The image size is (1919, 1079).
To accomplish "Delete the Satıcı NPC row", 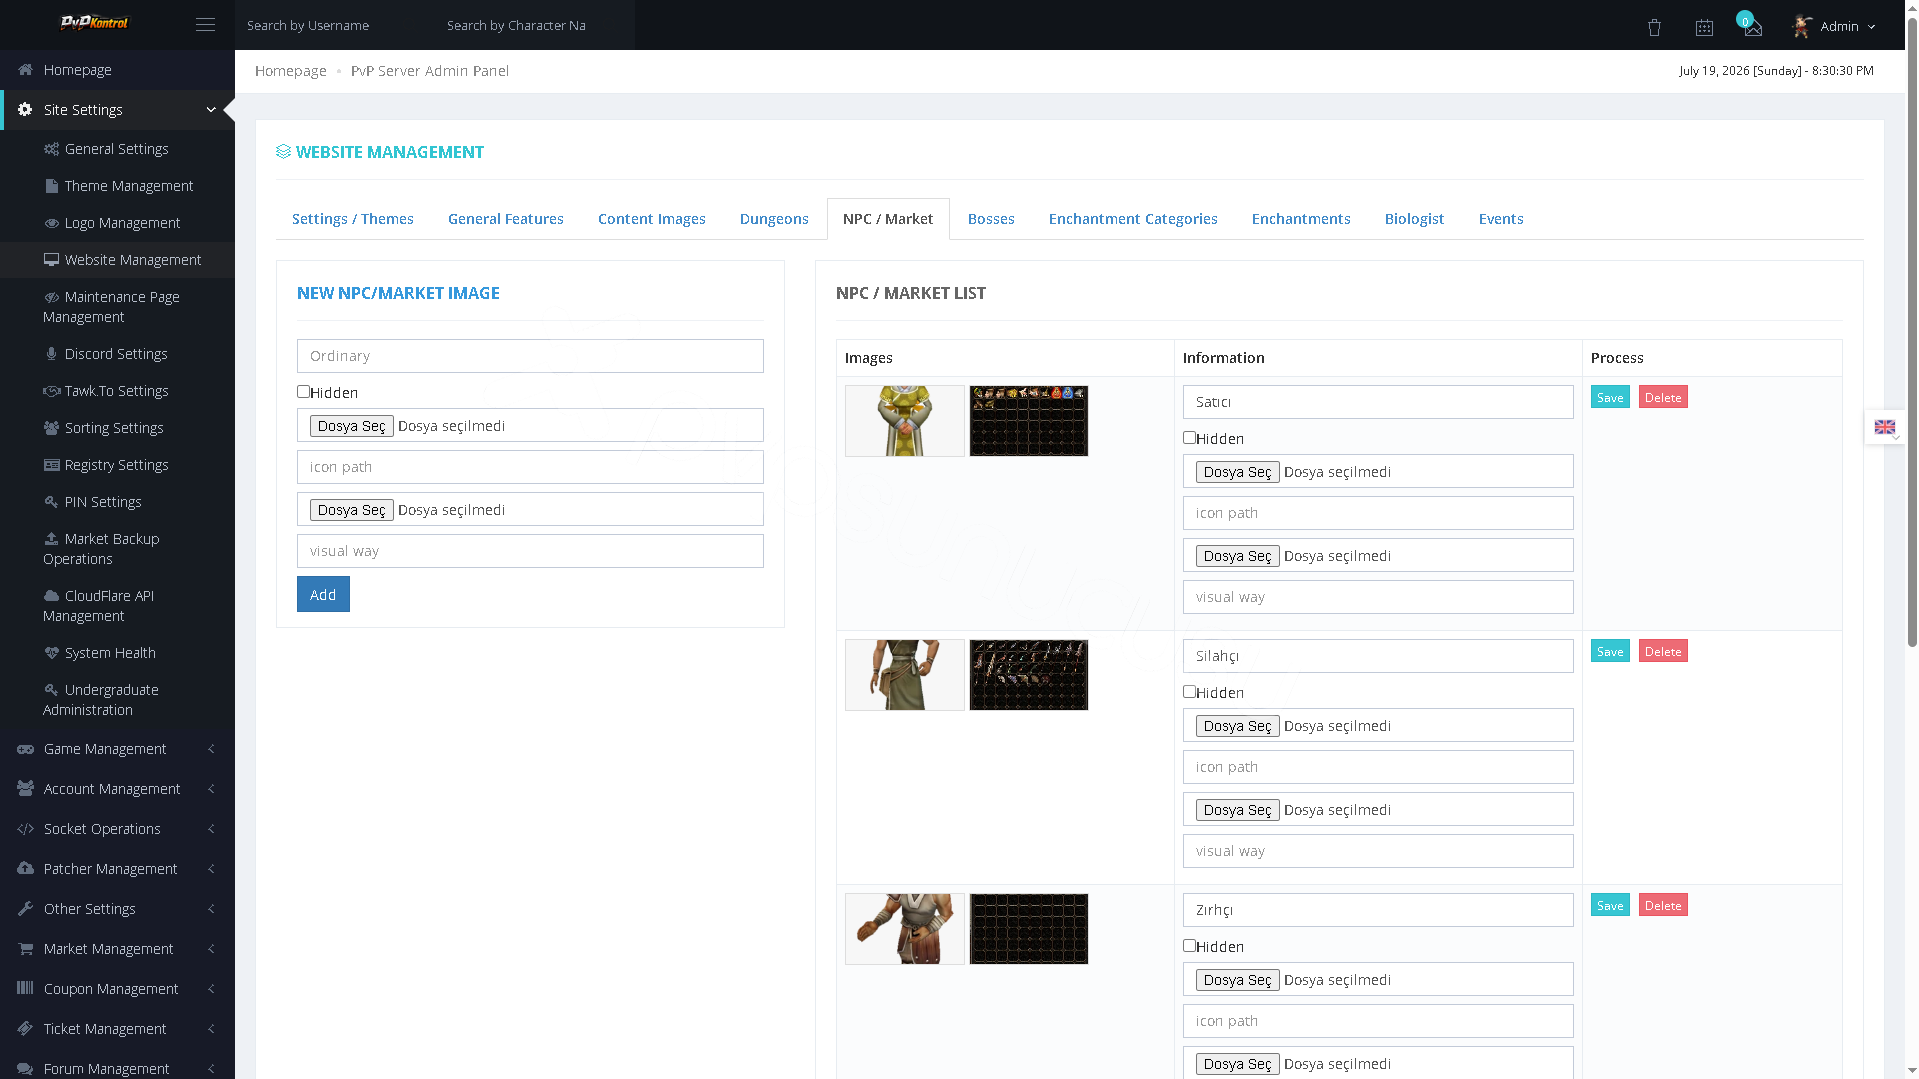I will pos(1663,397).
